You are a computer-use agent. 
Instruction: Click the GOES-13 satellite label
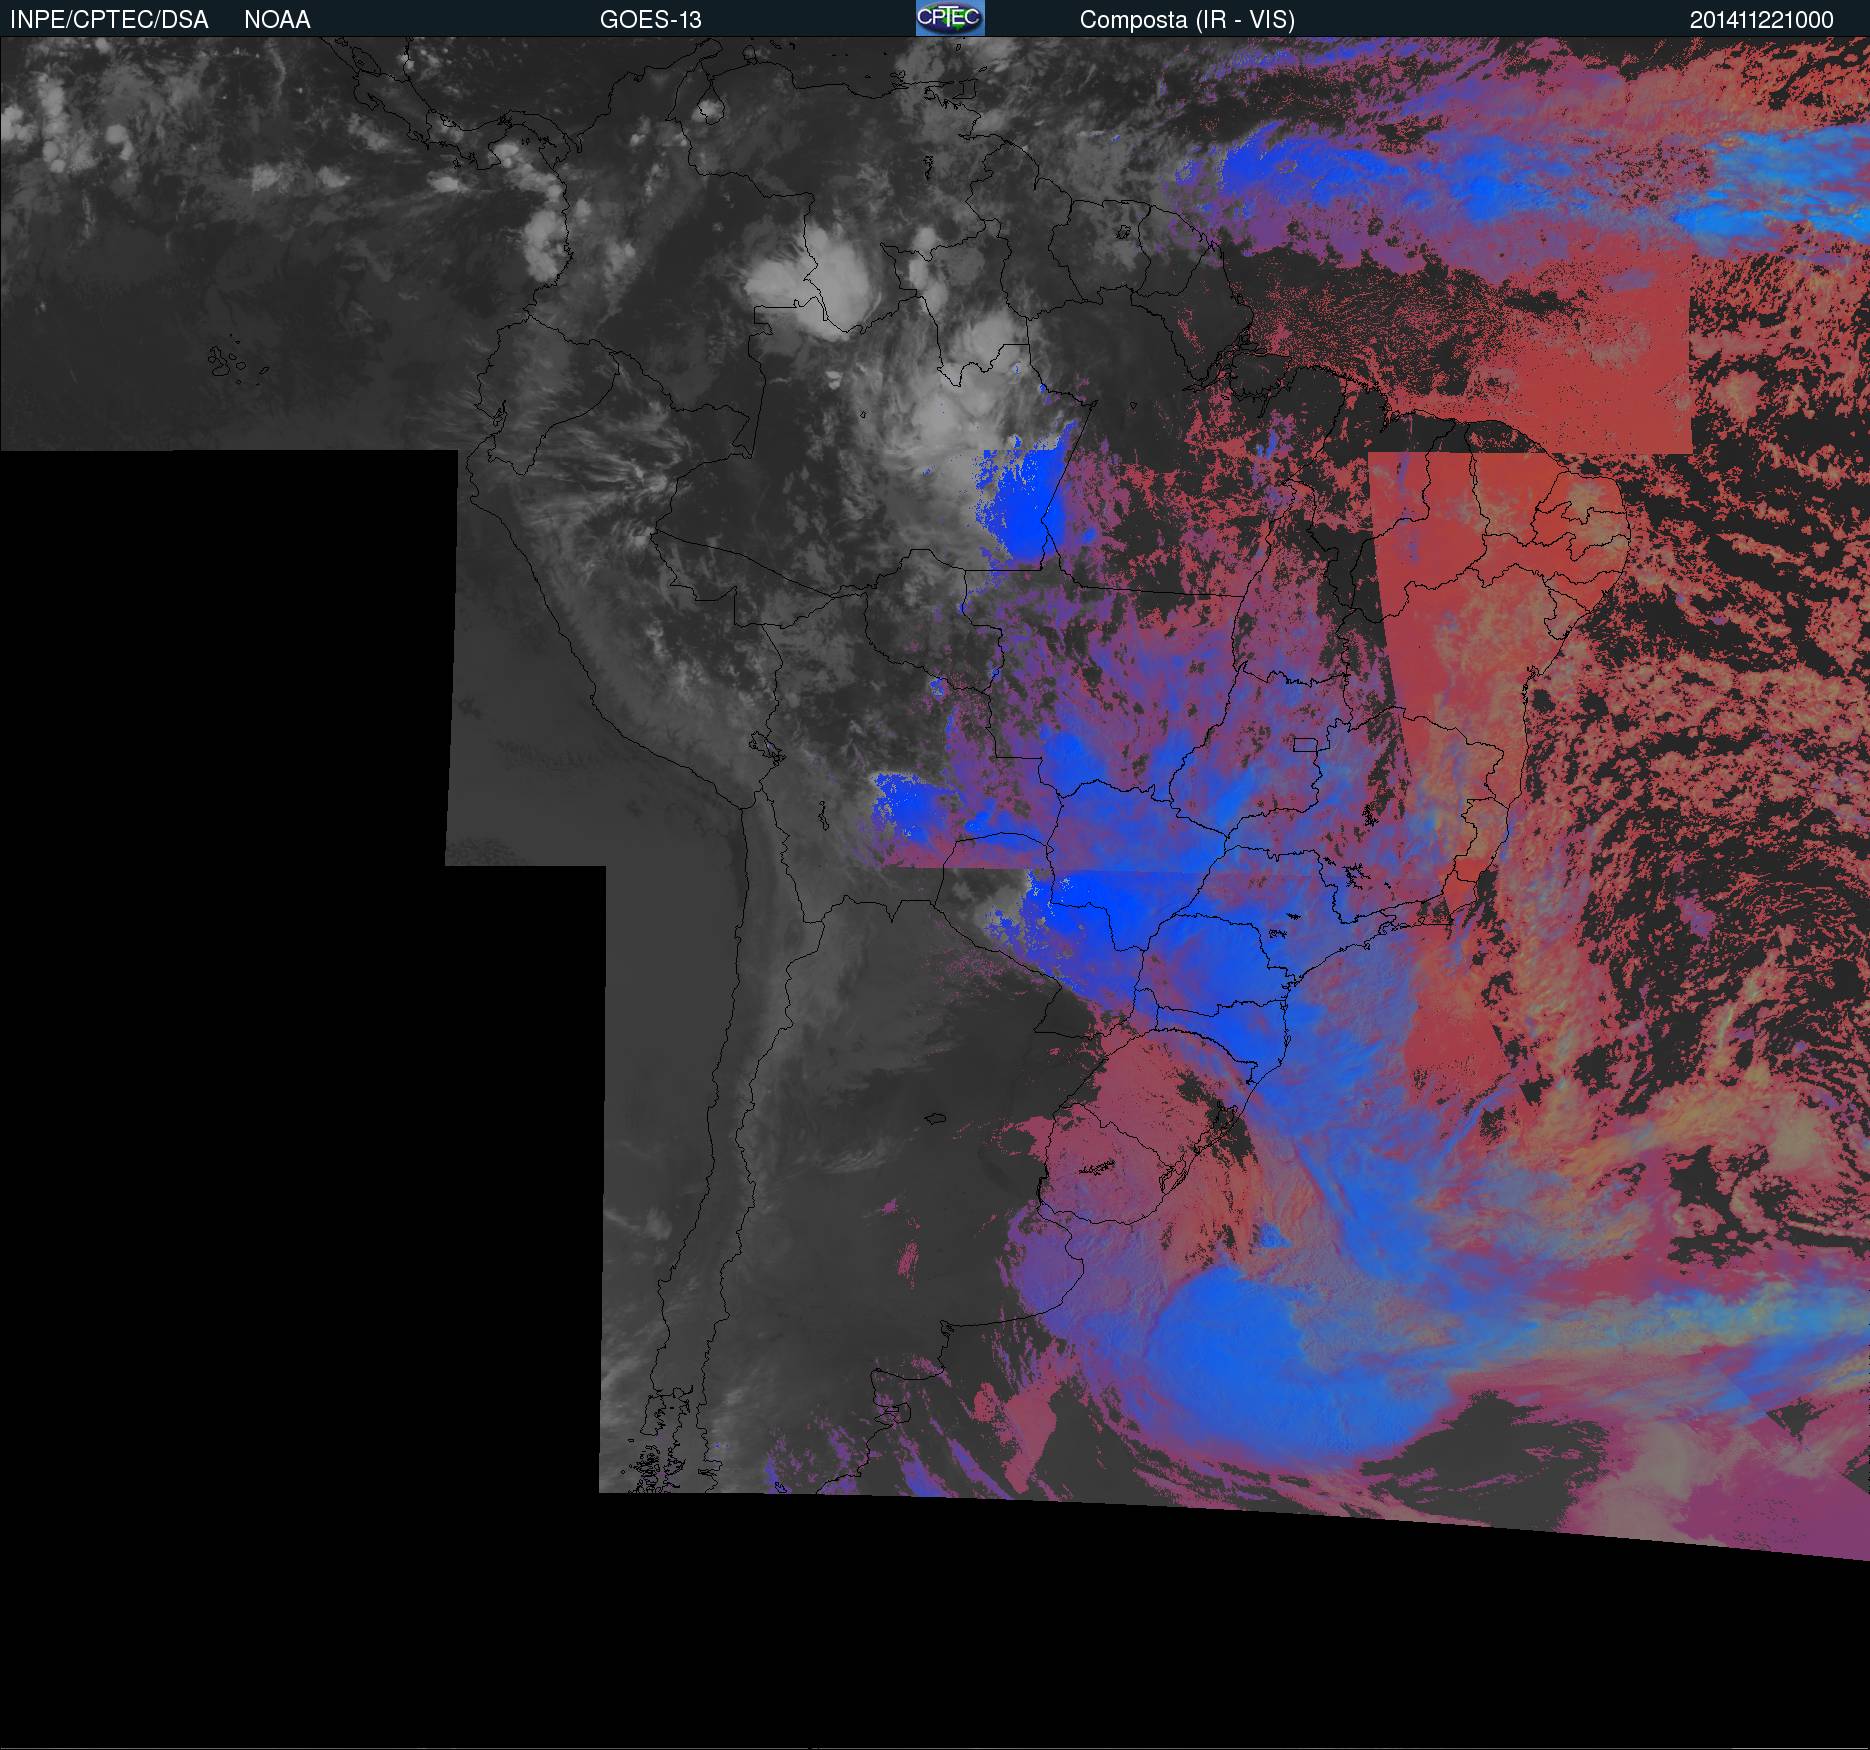click(650, 19)
